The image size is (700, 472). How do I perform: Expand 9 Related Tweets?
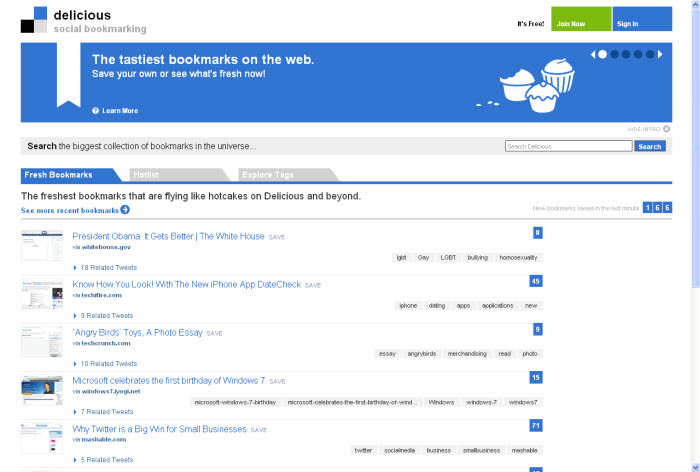click(x=103, y=316)
